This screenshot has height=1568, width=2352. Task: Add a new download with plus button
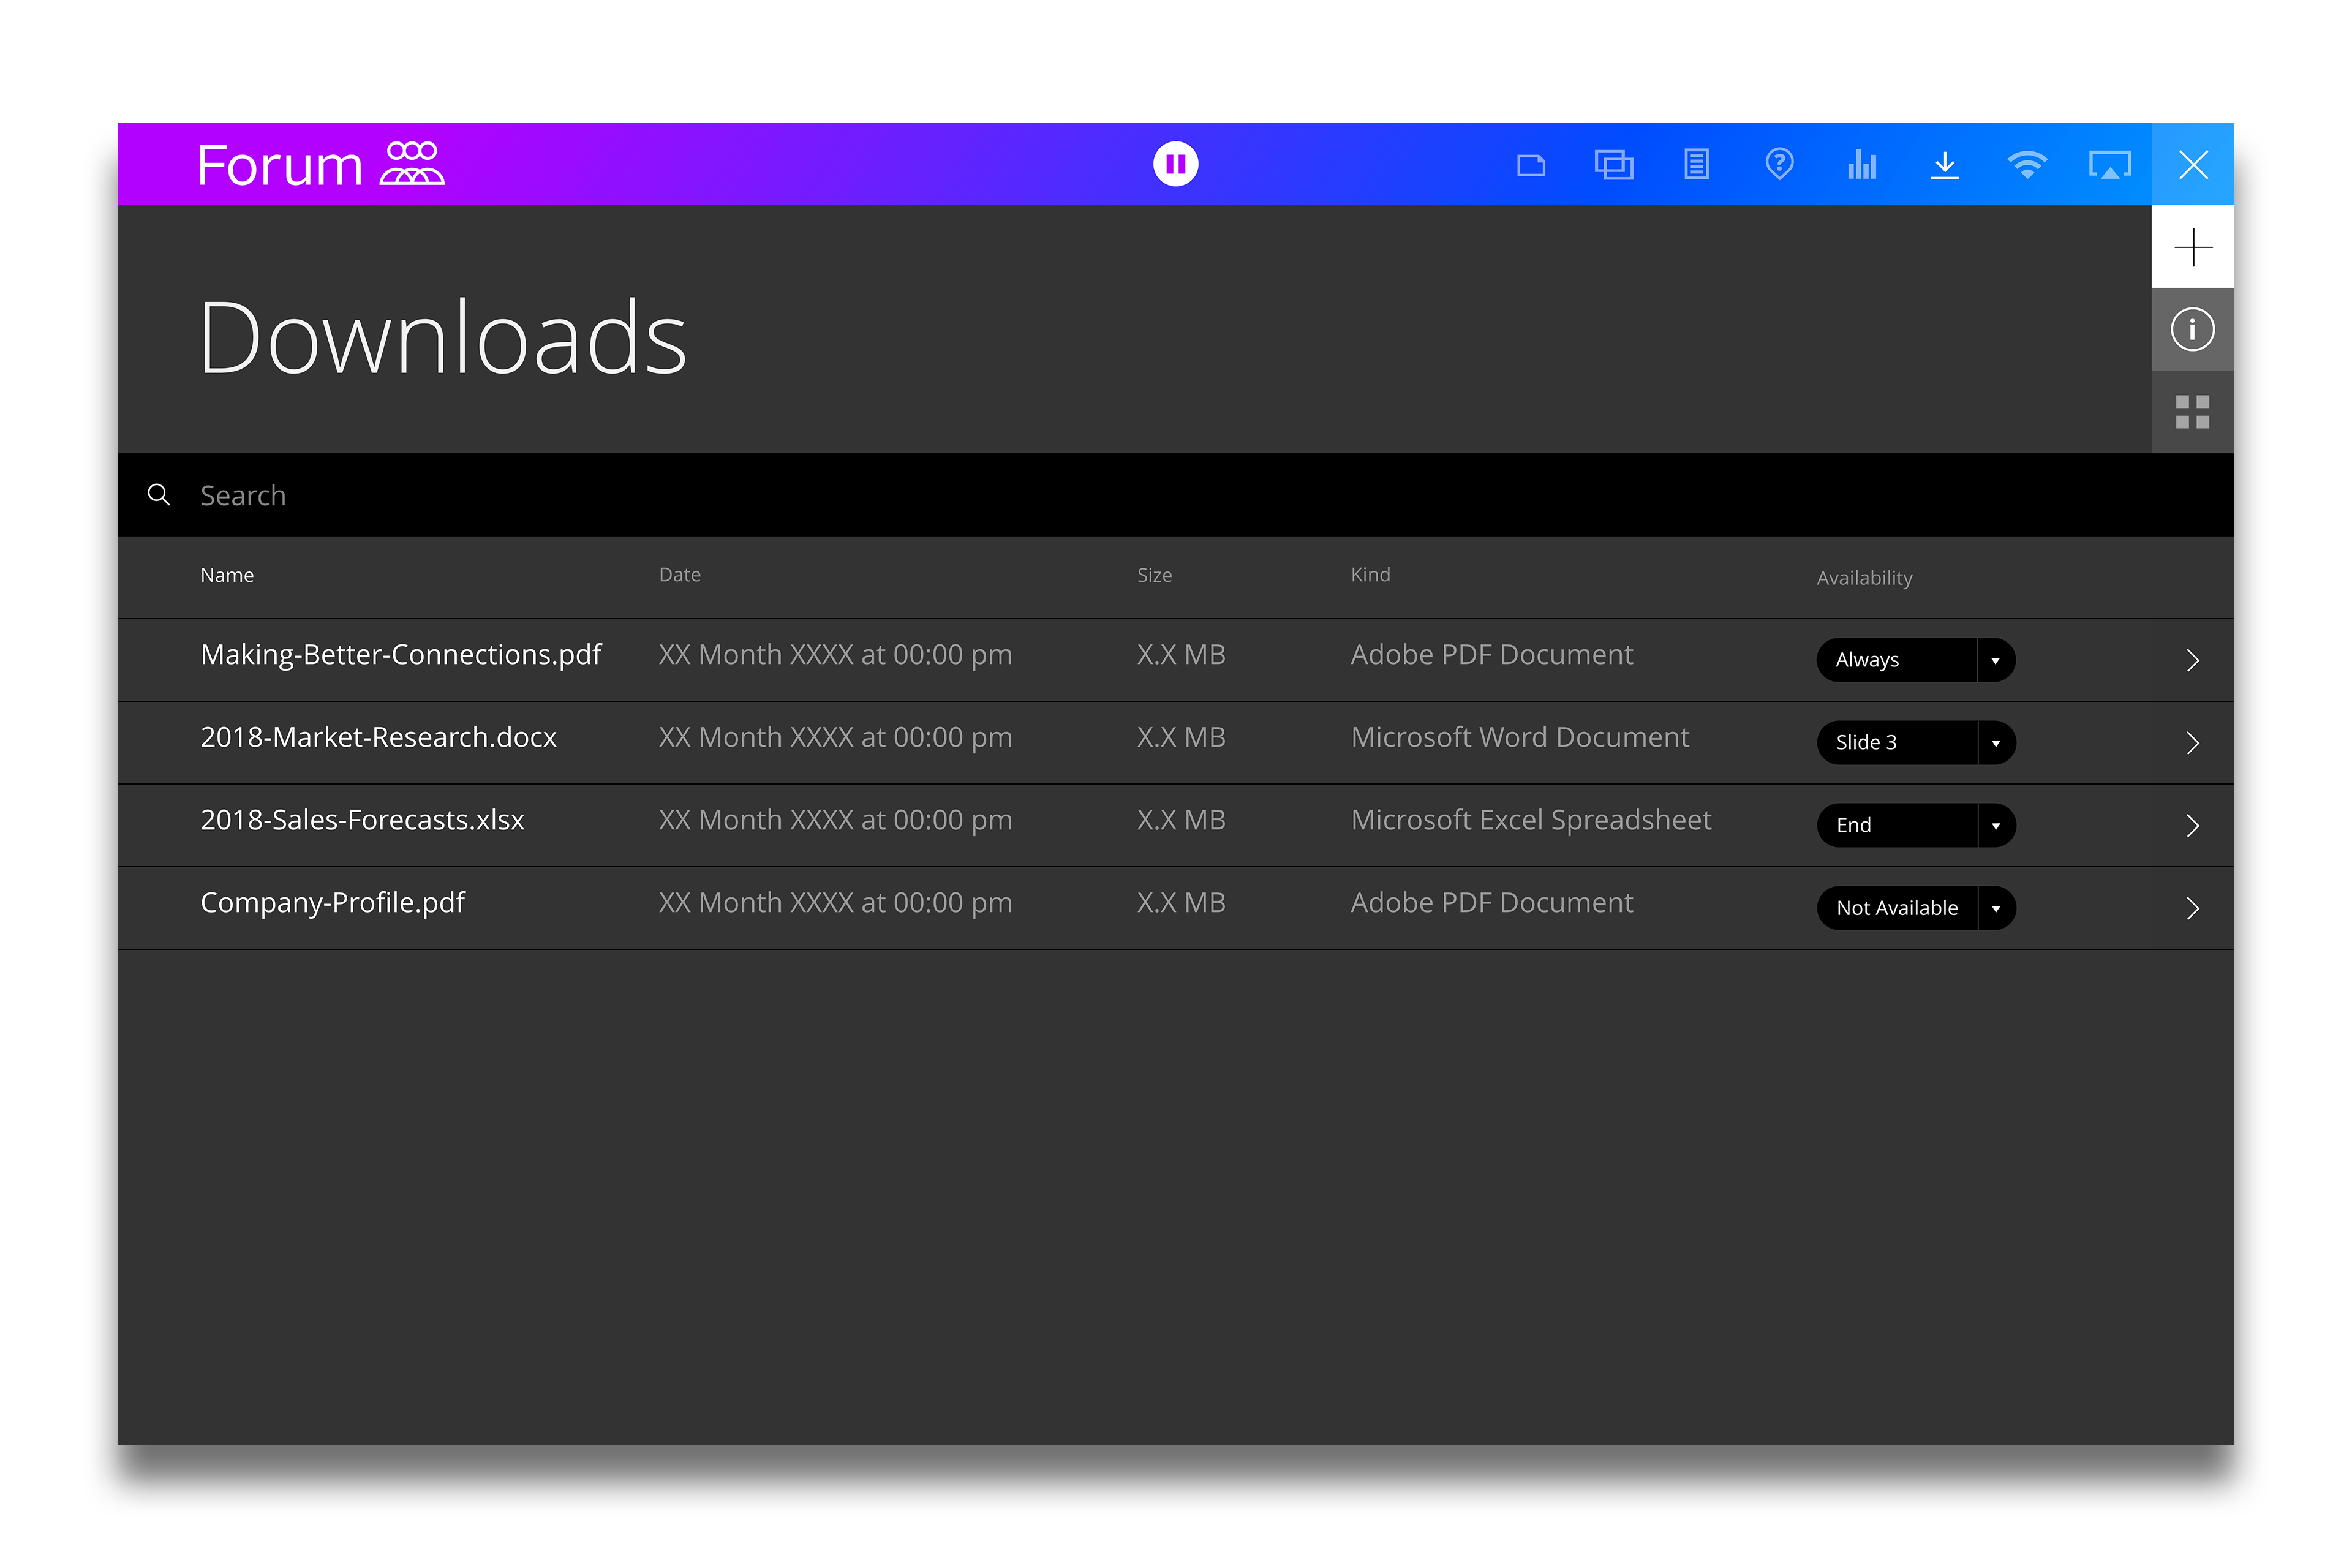click(2192, 247)
